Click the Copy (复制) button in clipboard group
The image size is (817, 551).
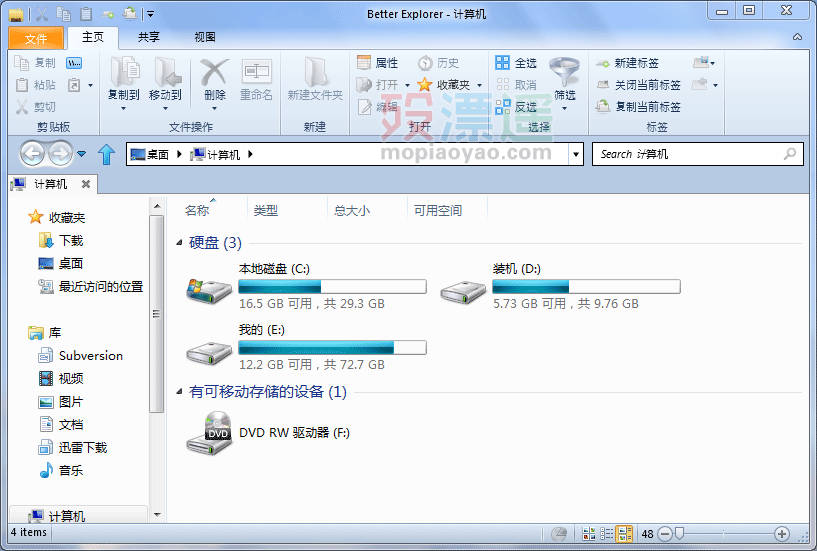(34, 63)
